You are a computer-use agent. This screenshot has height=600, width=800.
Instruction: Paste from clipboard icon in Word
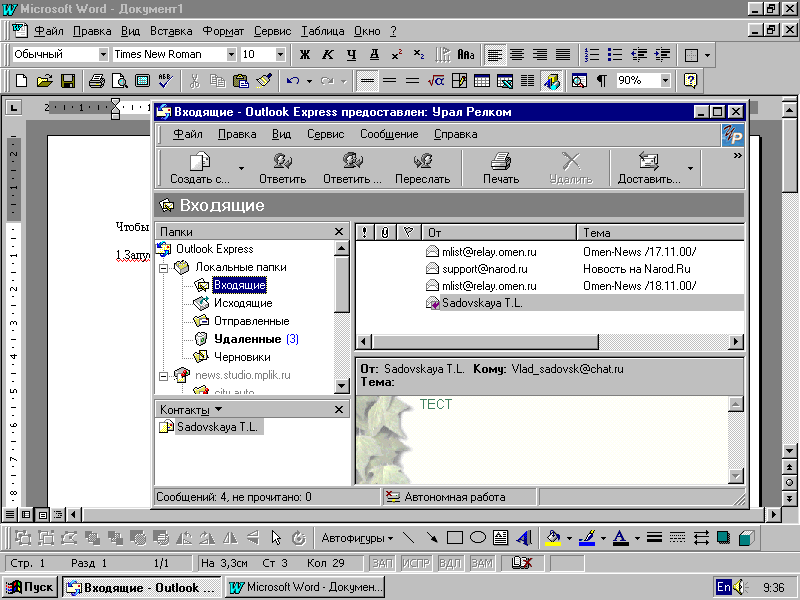click(x=241, y=81)
